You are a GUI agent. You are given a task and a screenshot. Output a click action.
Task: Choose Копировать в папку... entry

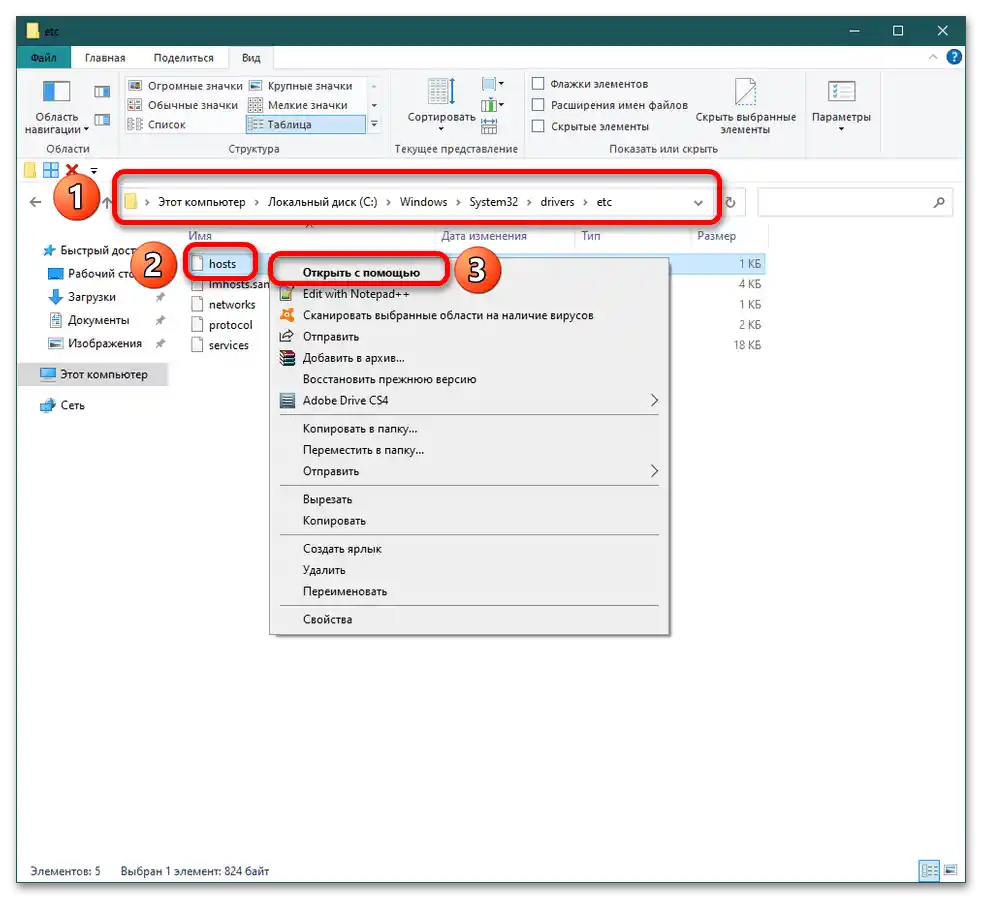tap(359, 429)
